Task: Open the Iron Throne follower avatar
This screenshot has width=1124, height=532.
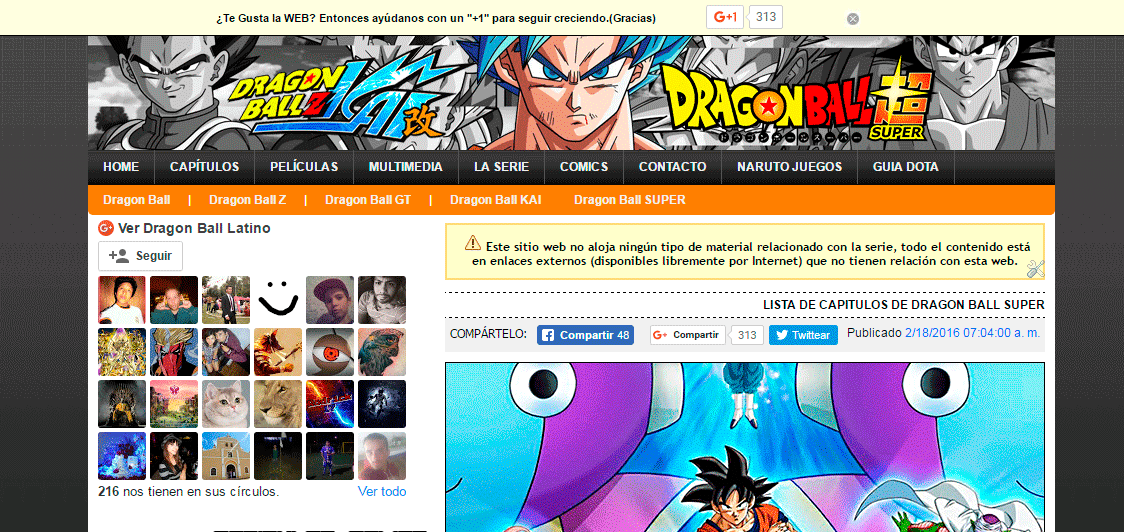Action: pyautogui.click(x=122, y=404)
